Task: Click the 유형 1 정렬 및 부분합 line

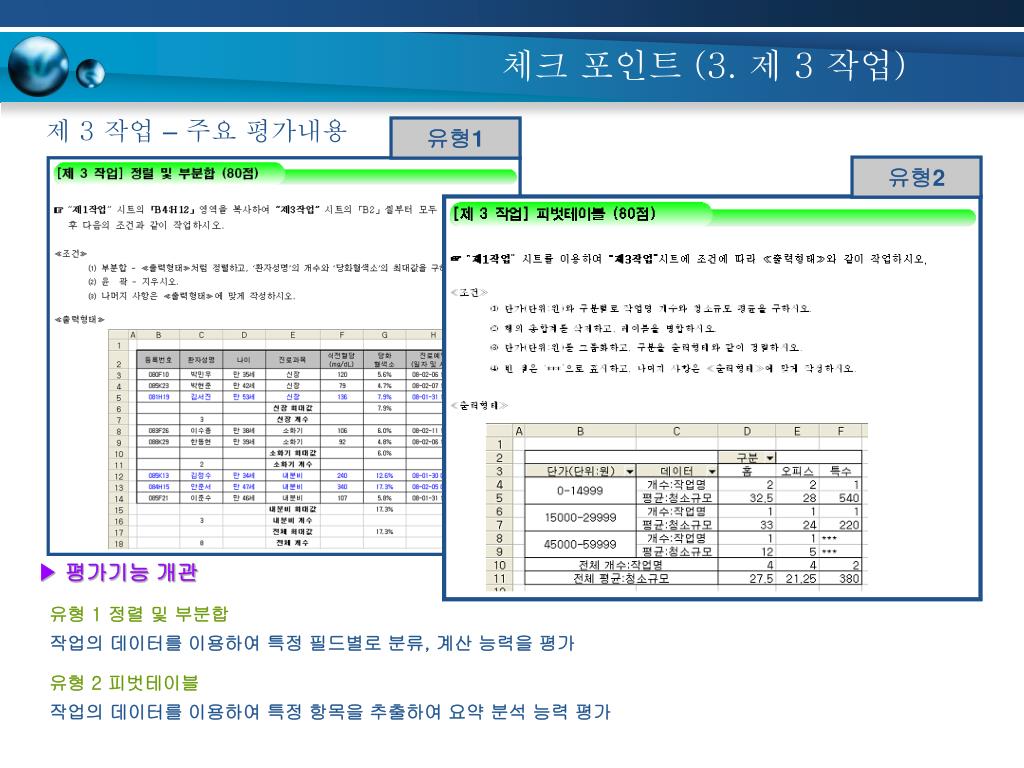Action: coord(139,614)
